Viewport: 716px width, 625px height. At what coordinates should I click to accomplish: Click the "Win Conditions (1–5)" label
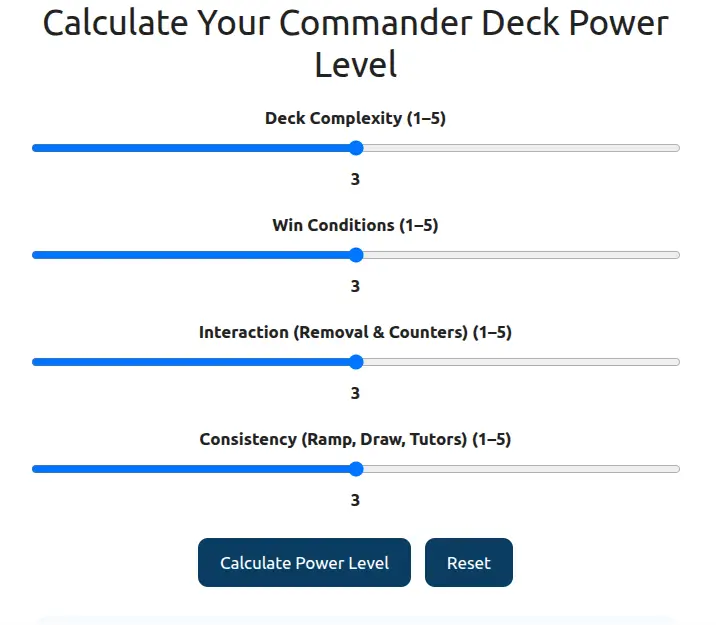(355, 225)
